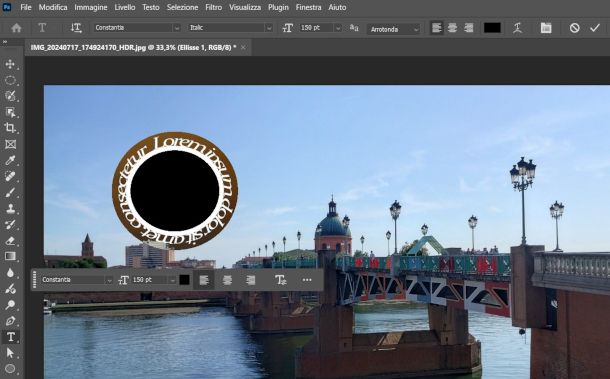Cancel current text edits
Viewport: 610px width, 379px height.
[575, 28]
